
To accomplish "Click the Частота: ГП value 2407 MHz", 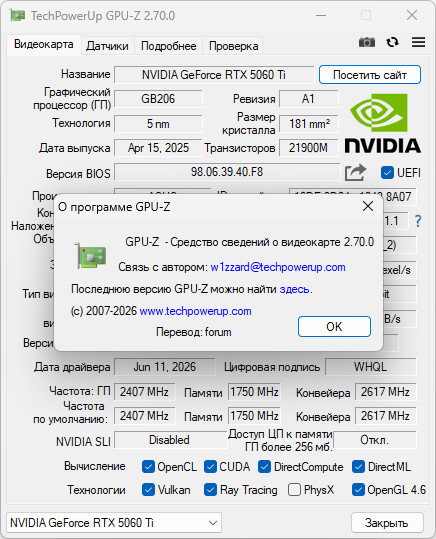I will (144, 392).
